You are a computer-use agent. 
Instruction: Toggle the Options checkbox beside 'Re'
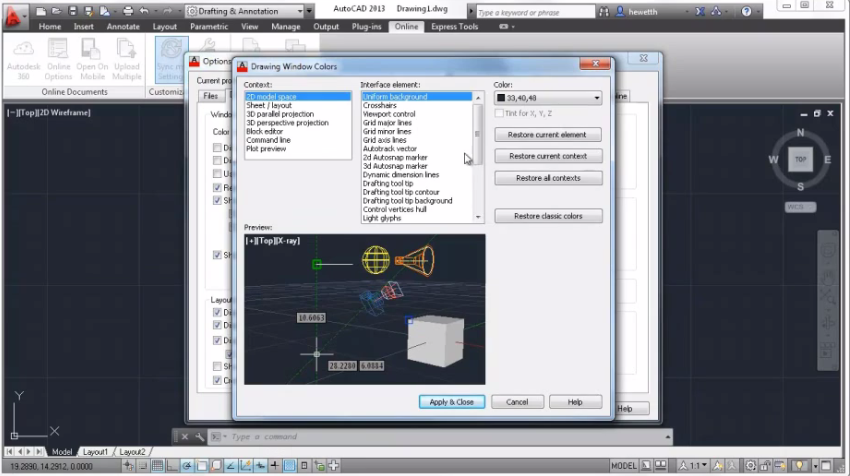(x=217, y=188)
